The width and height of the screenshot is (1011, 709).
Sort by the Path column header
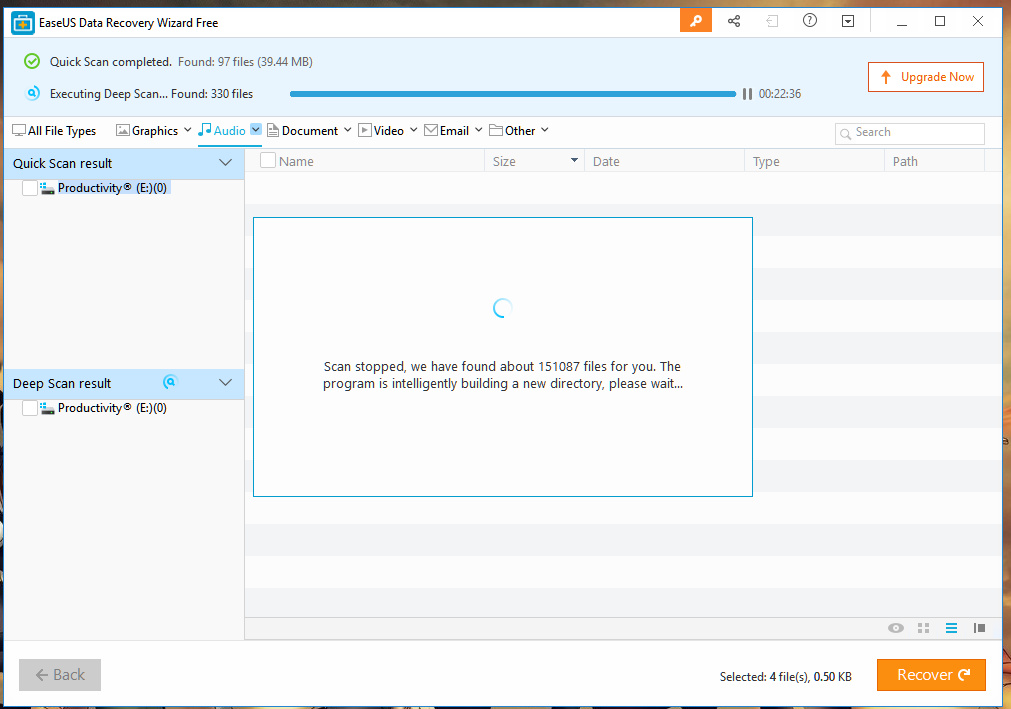click(905, 161)
